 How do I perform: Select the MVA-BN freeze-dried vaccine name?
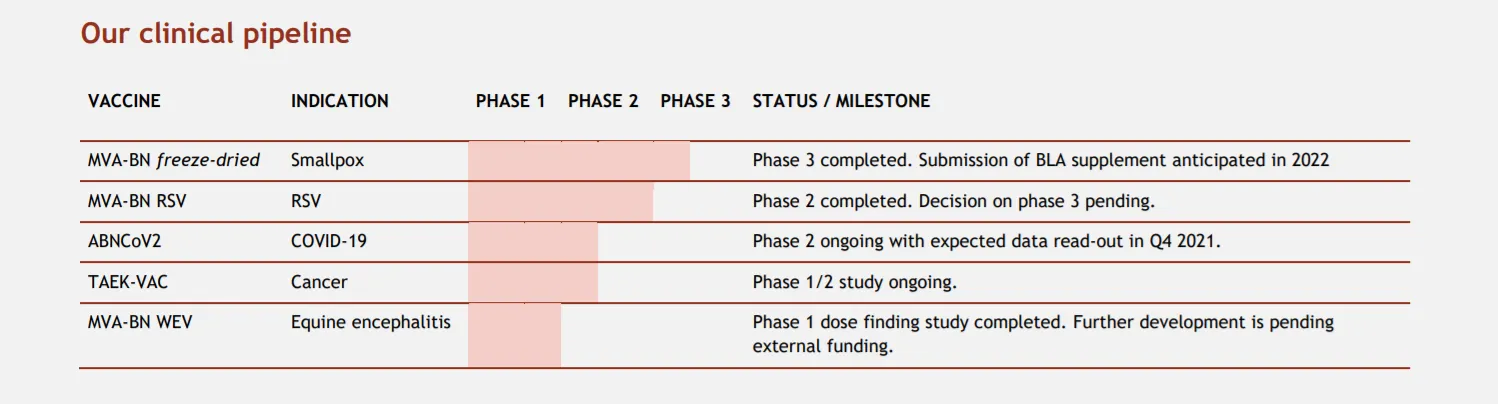[x=173, y=160]
